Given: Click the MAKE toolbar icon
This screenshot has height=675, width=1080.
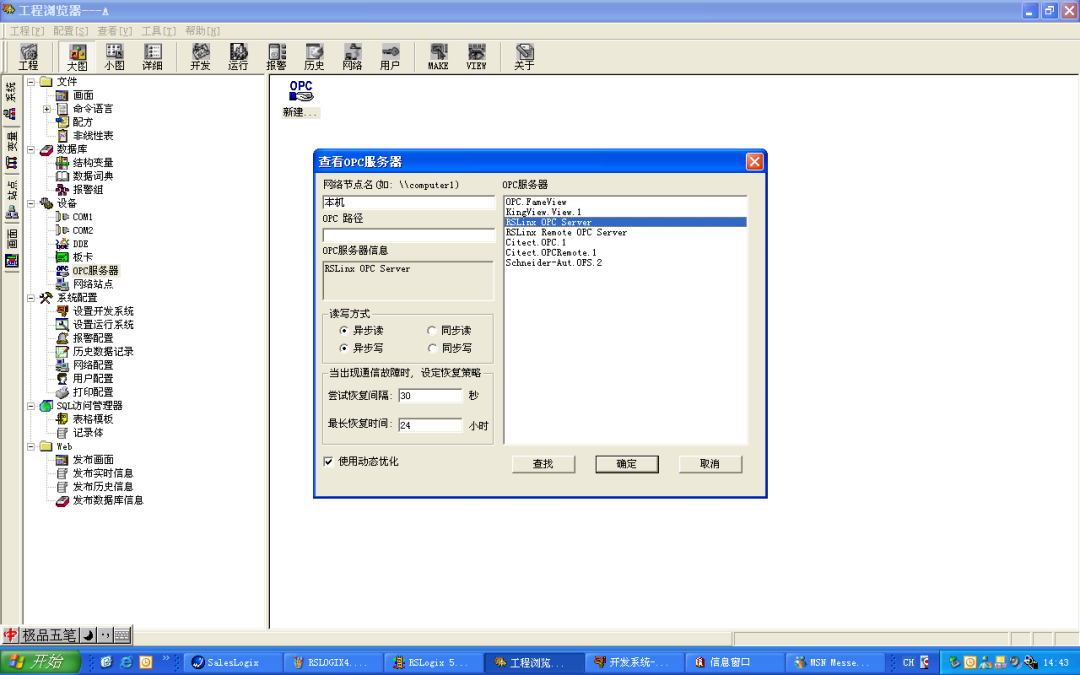Looking at the screenshot, I should (x=438, y=56).
